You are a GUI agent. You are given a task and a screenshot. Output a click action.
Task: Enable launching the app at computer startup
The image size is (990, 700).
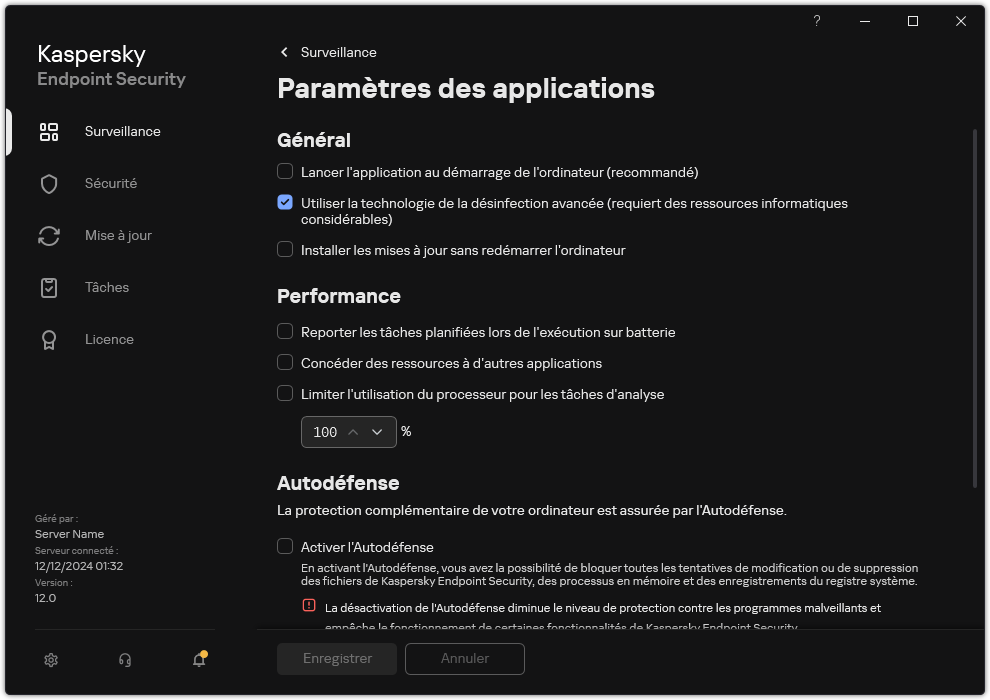(x=285, y=172)
